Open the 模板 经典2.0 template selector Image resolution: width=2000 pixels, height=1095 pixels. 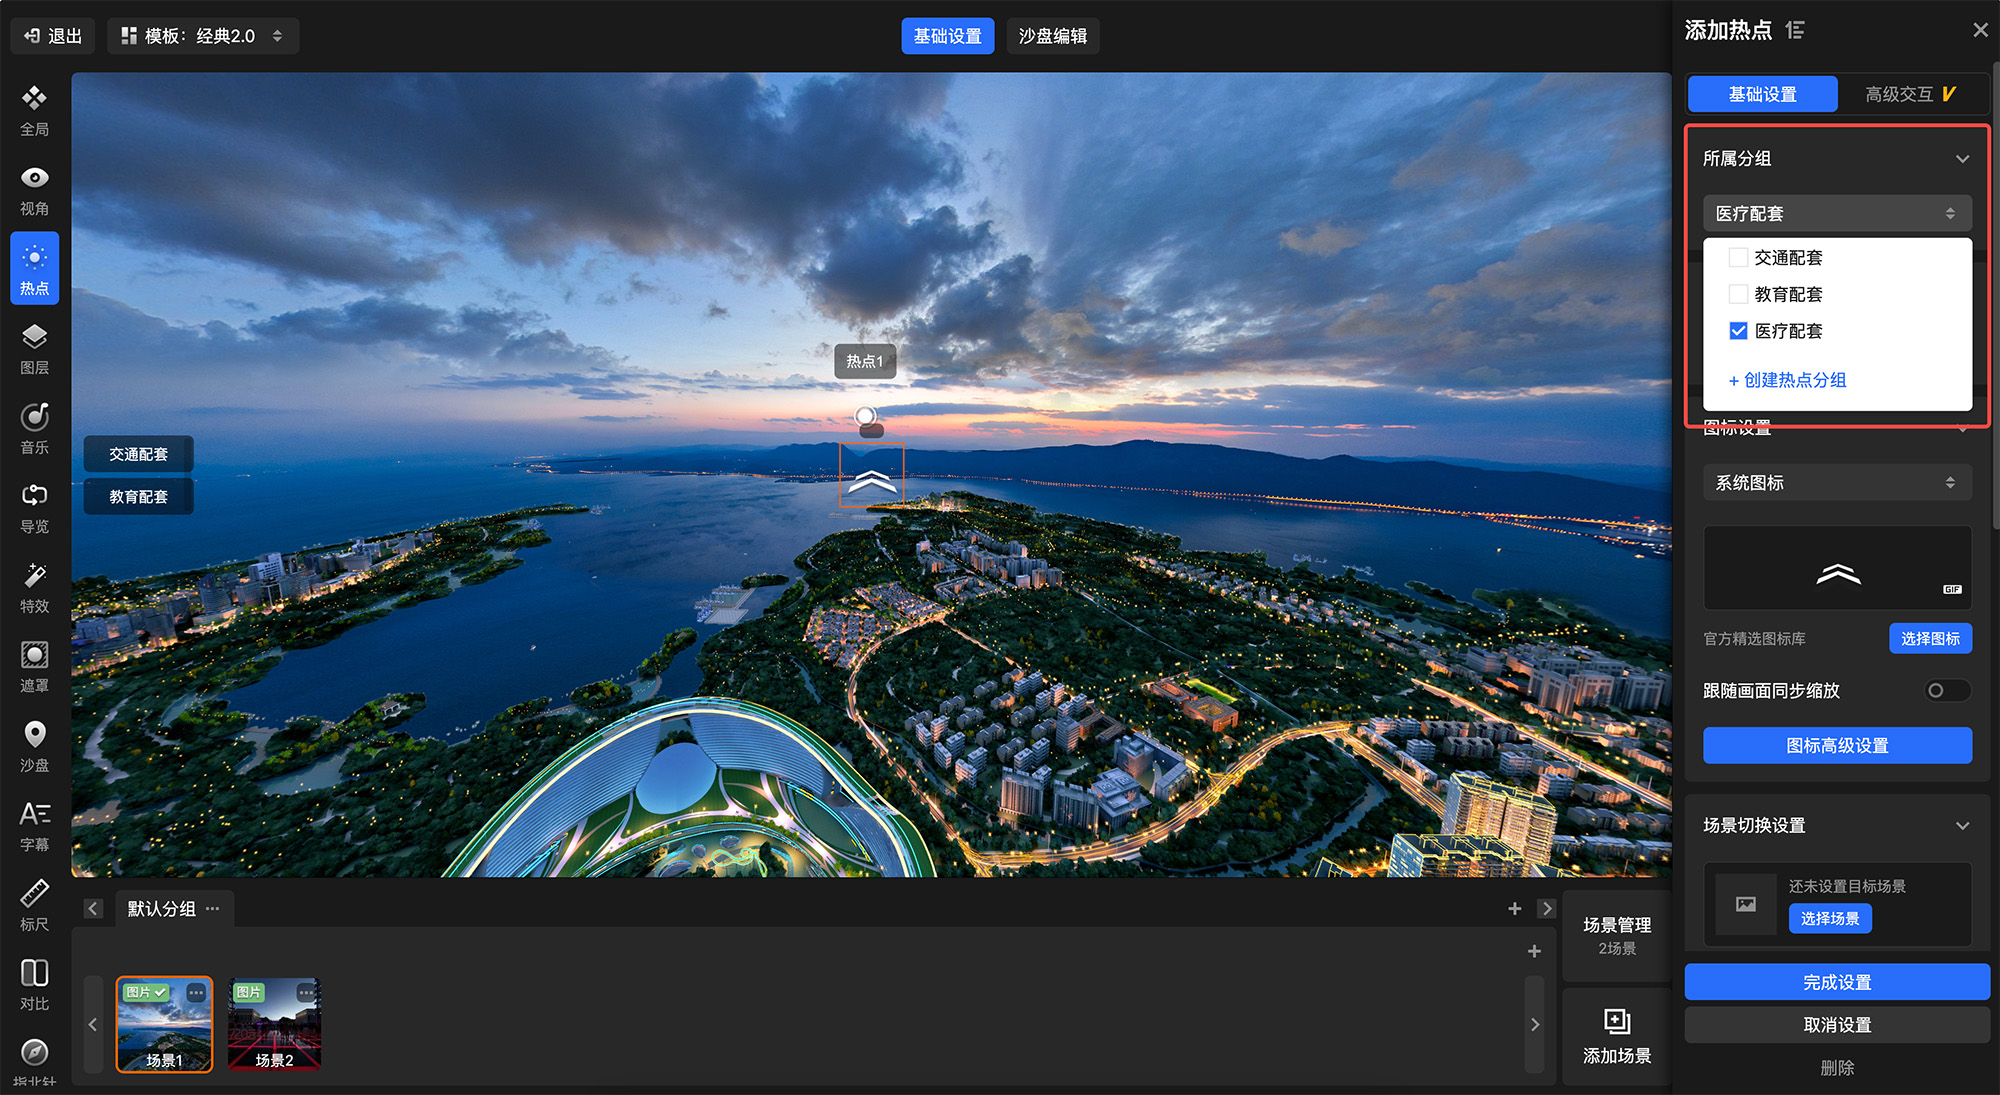point(203,36)
